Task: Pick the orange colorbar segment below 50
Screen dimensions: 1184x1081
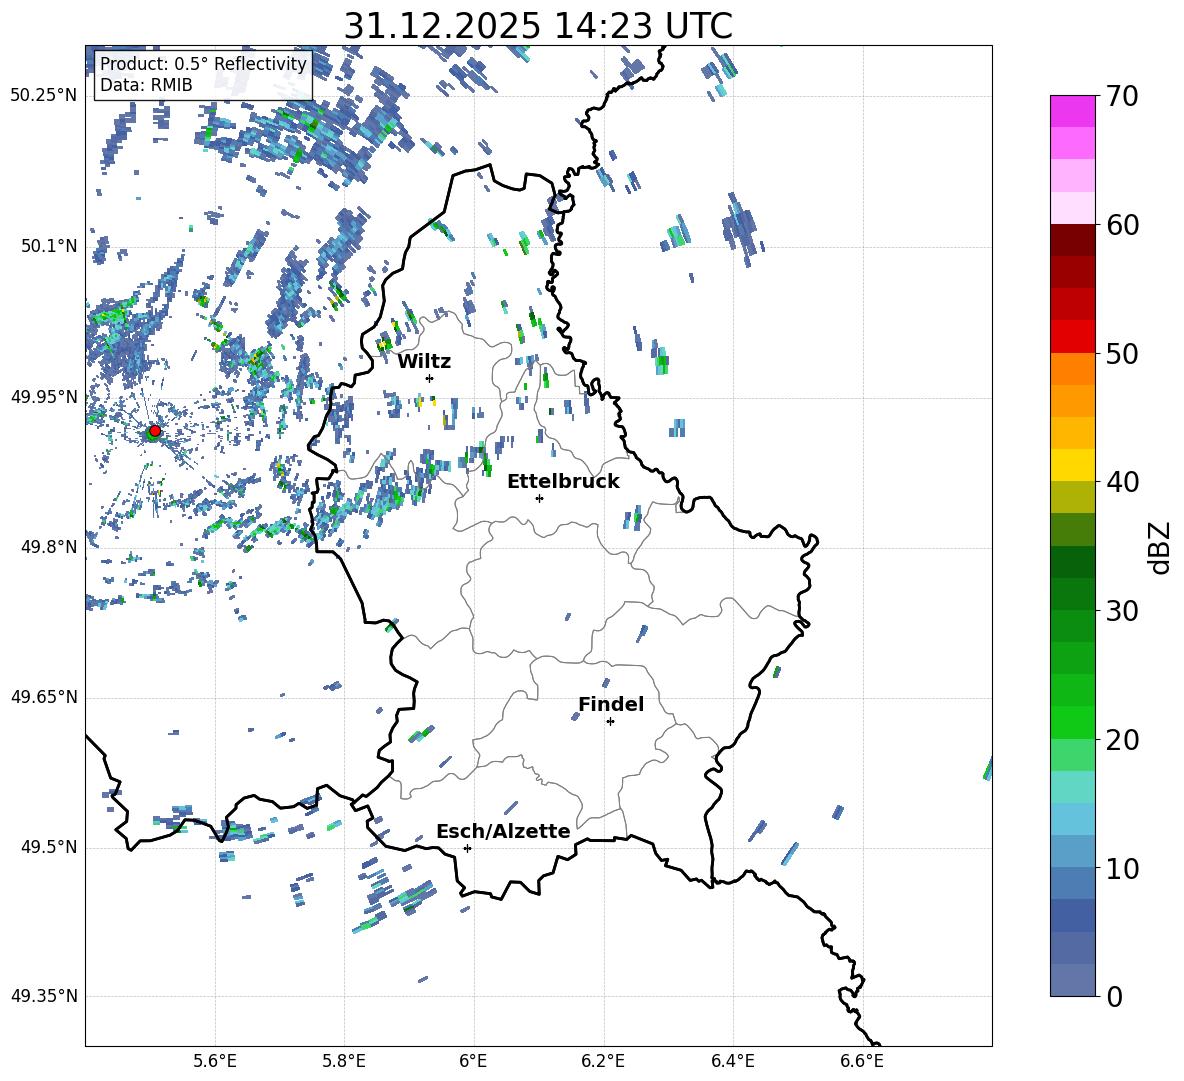Action: (1073, 369)
